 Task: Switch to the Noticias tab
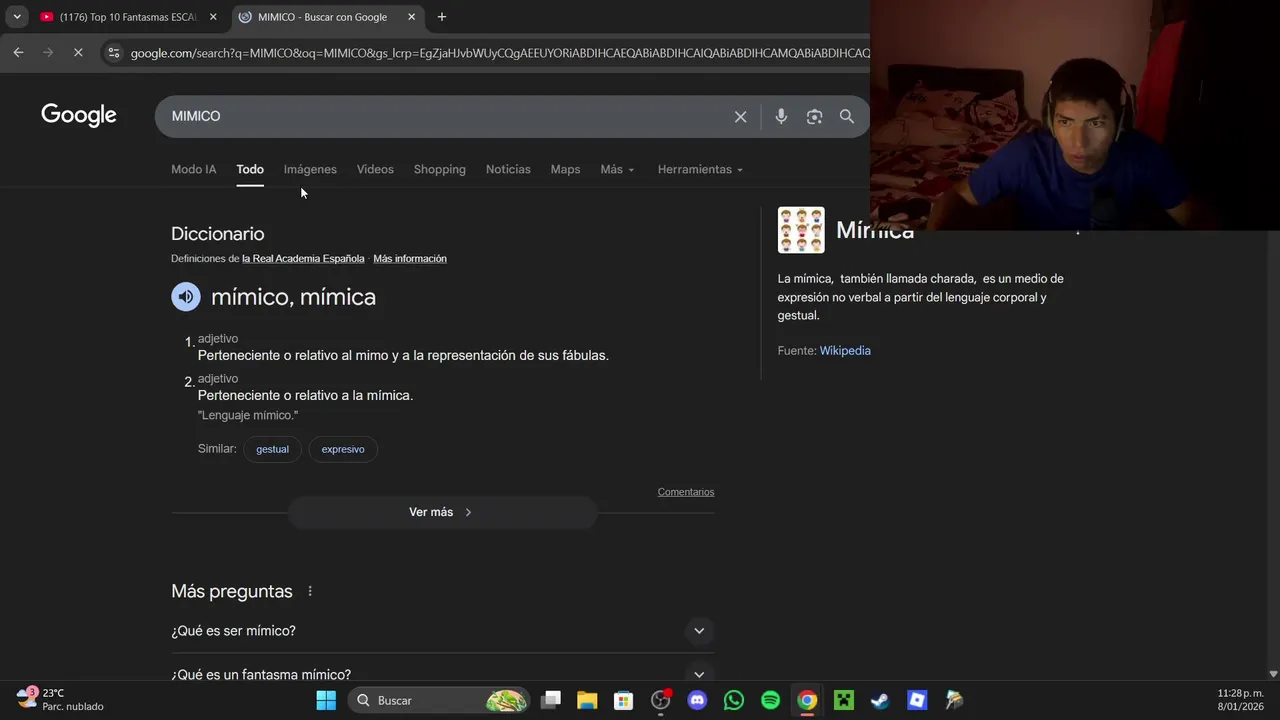(508, 170)
